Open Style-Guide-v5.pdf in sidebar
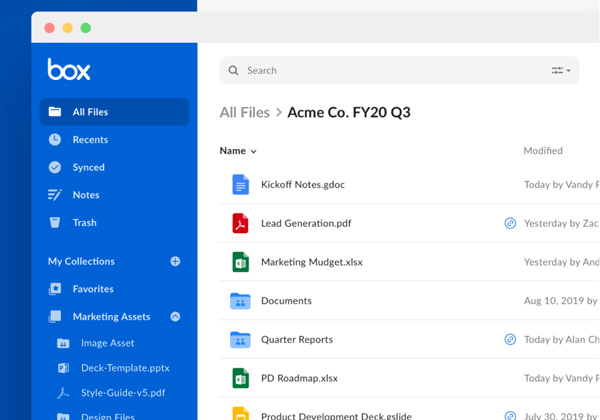Screen dimensions: 600x420 point(123,392)
